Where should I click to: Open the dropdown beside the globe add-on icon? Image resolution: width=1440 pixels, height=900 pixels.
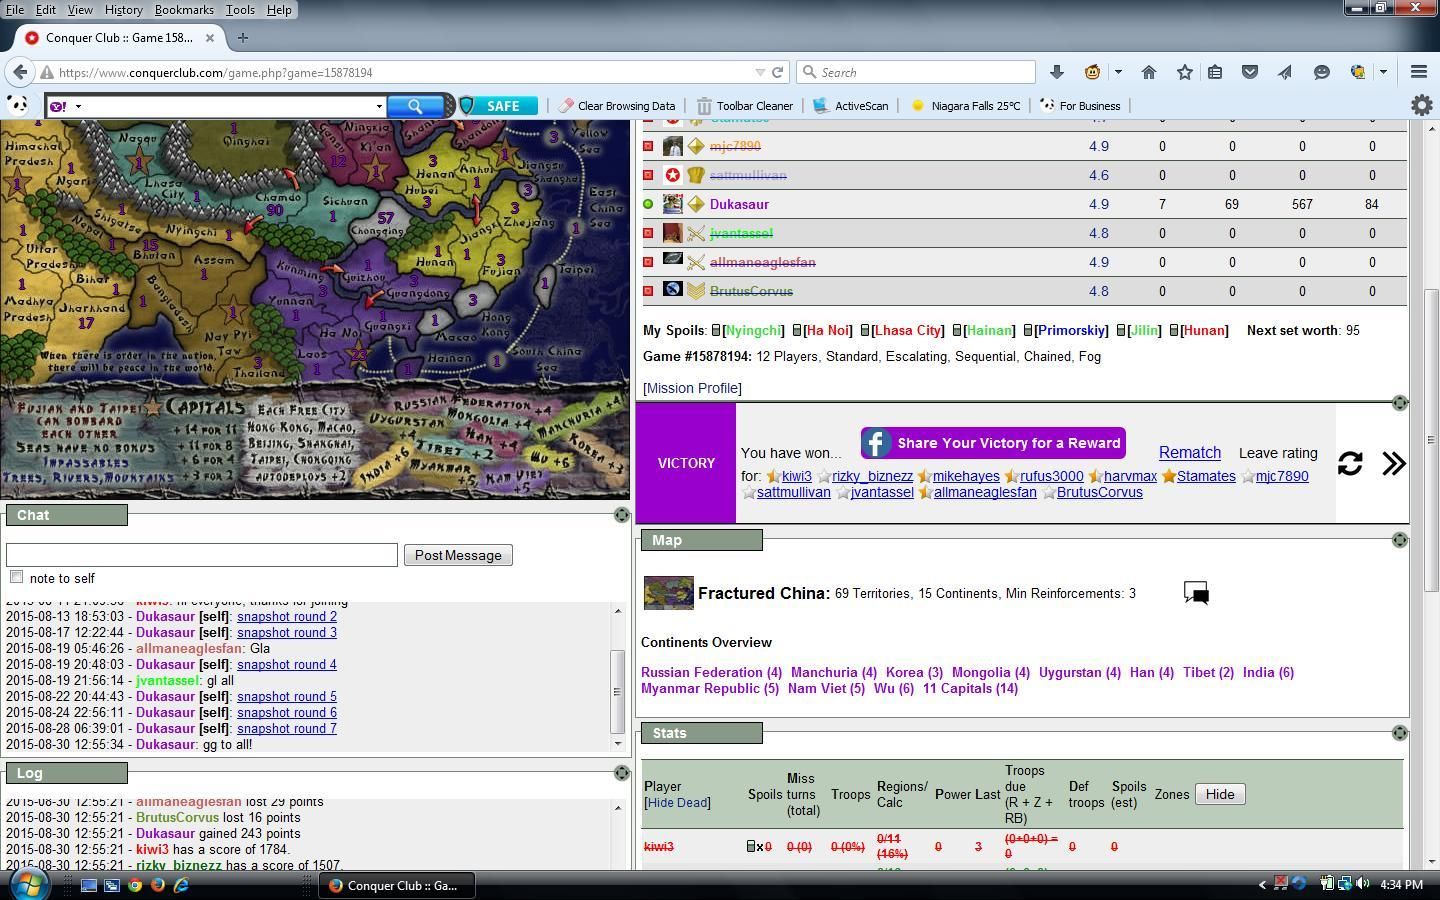tap(1383, 72)
